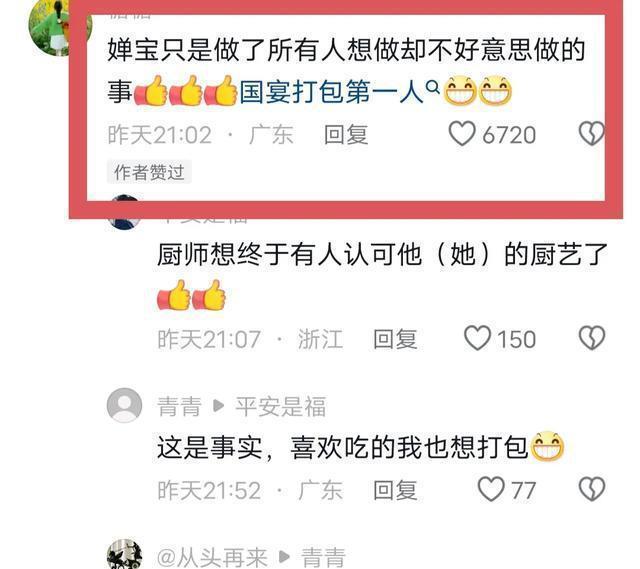Open 平安是福 mentioned after reply arrow
640x569 pixels.
281,407
